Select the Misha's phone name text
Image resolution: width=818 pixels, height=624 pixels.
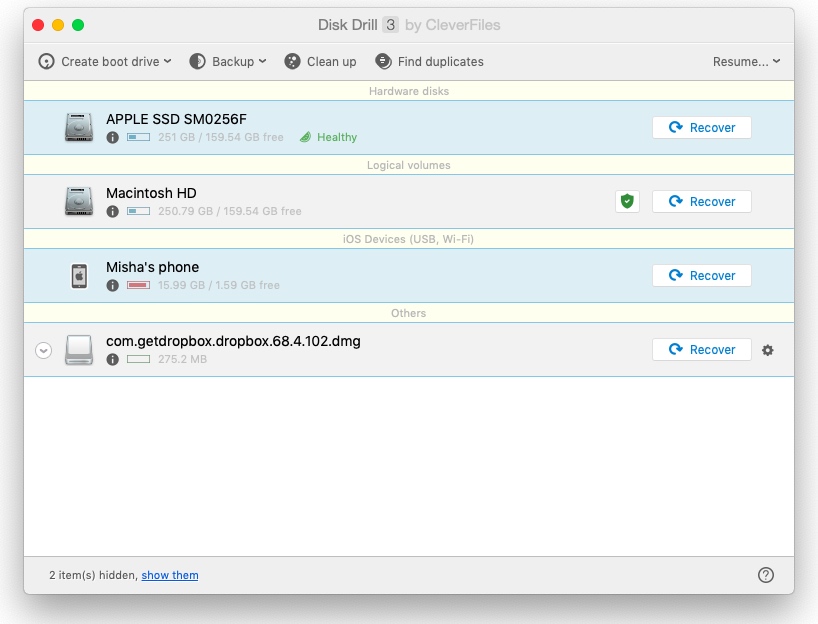click(152, 267)
